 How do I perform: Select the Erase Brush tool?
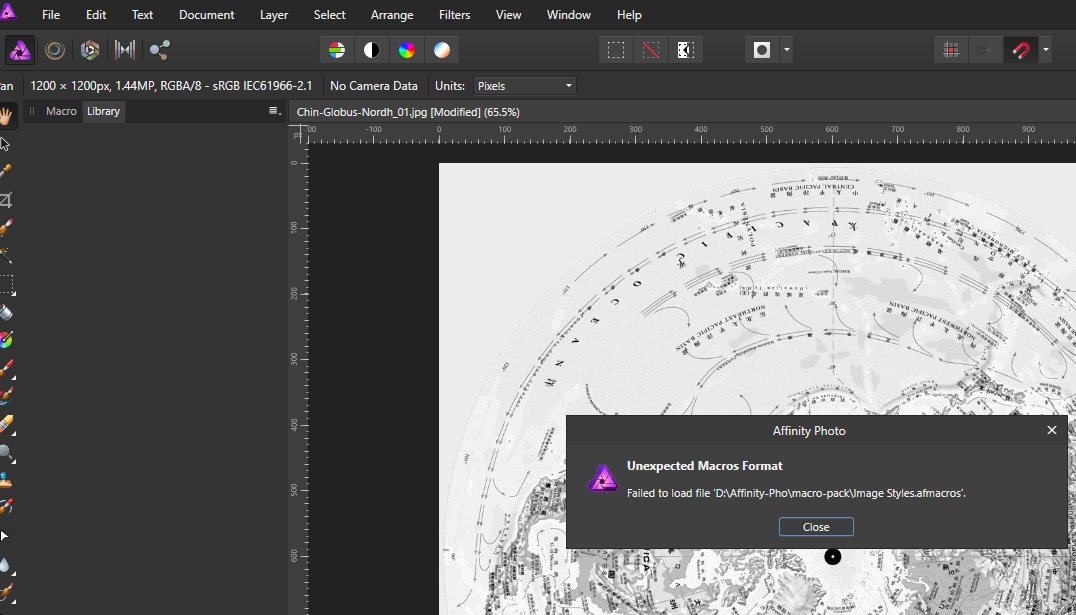tap(6, 425)
